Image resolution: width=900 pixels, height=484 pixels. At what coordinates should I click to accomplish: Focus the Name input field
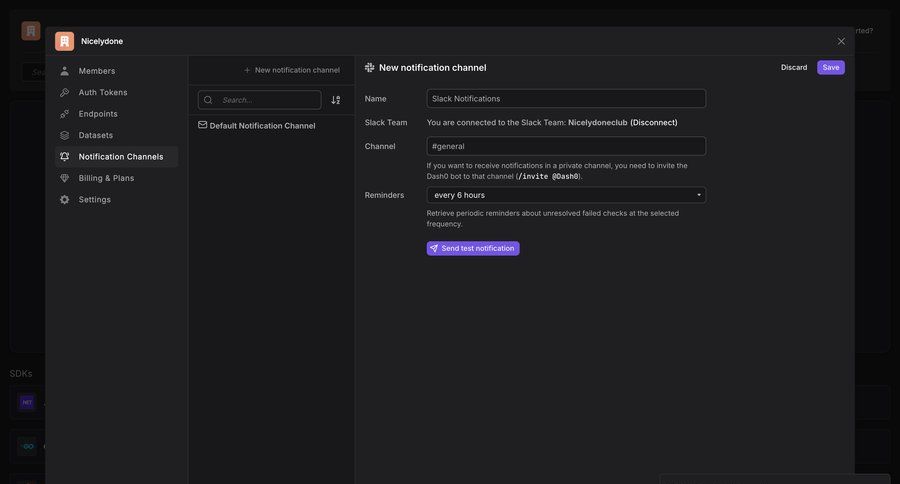566,98
